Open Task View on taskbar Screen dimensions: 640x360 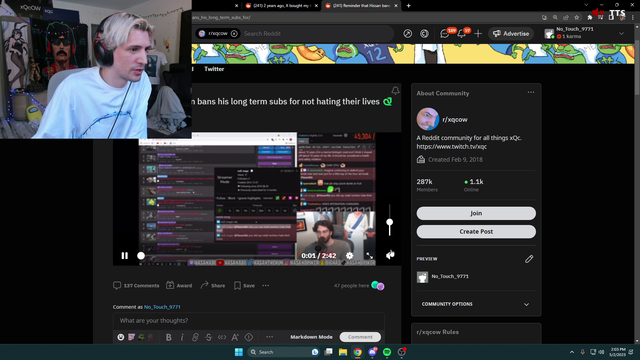[x=328, y=352]
